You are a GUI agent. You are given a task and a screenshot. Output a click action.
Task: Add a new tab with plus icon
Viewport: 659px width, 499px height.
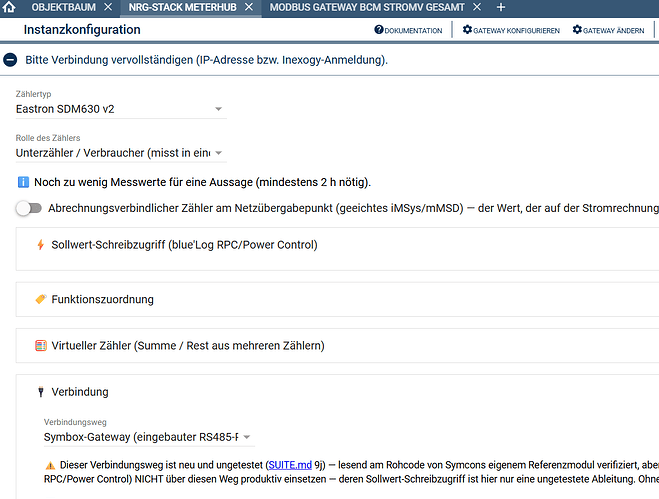coord(501,7)
